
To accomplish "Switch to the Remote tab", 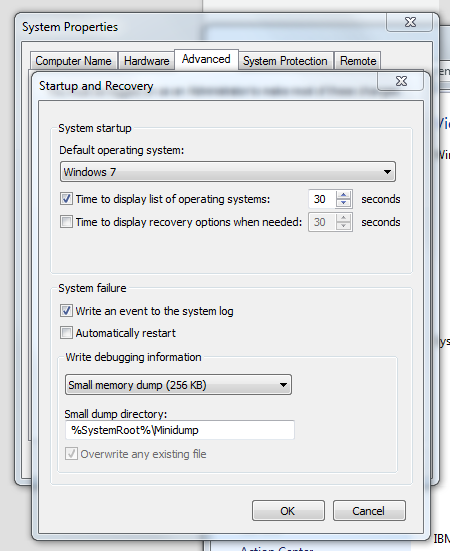I will (x=358, y=61).
